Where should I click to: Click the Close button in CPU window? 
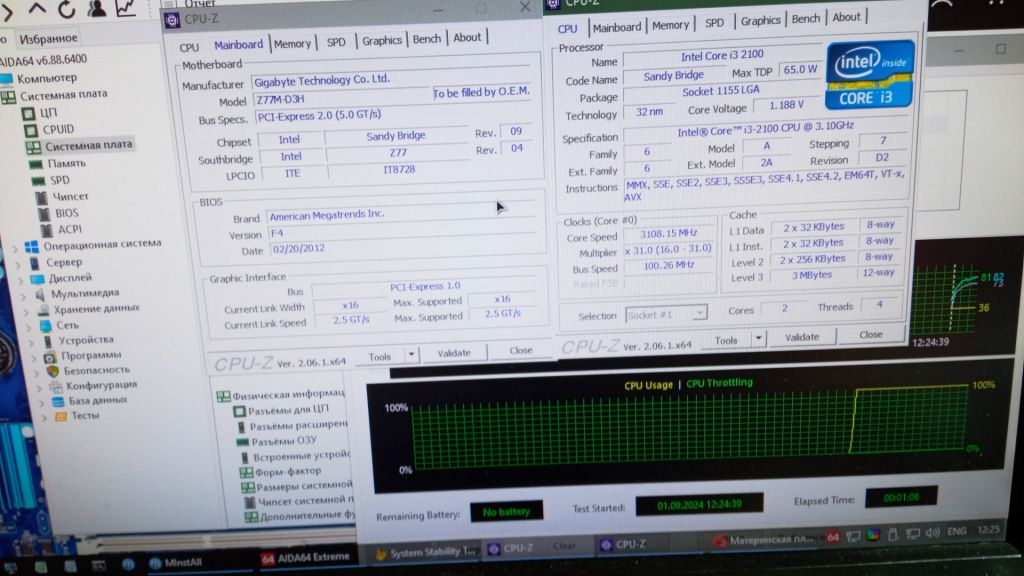point(871,334)
